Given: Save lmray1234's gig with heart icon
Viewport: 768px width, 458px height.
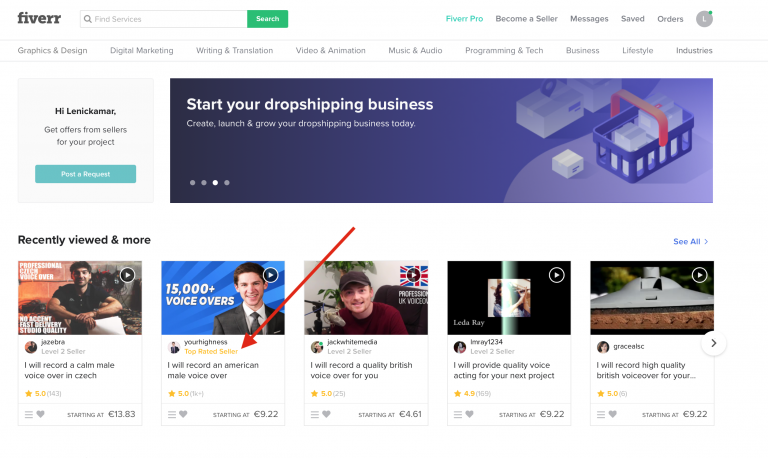Looking at the screenshot, I should 469,414.
